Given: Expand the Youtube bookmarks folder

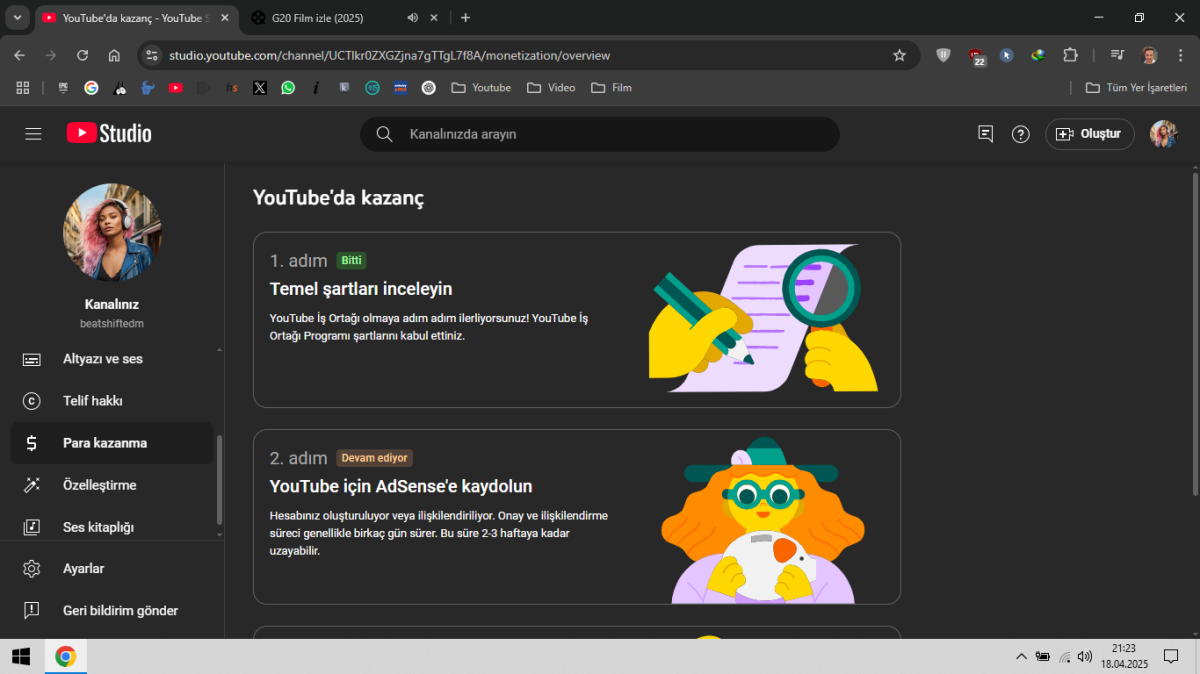Looking at the screenshot, I should coord(481,88).
